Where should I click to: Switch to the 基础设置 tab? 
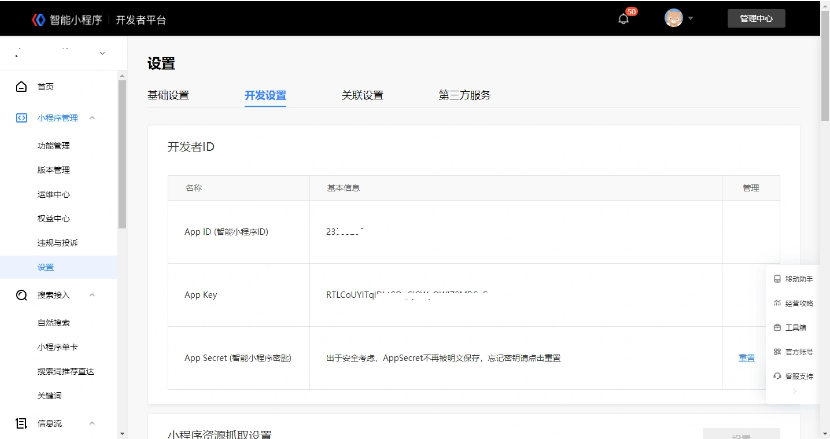[168, 95]
